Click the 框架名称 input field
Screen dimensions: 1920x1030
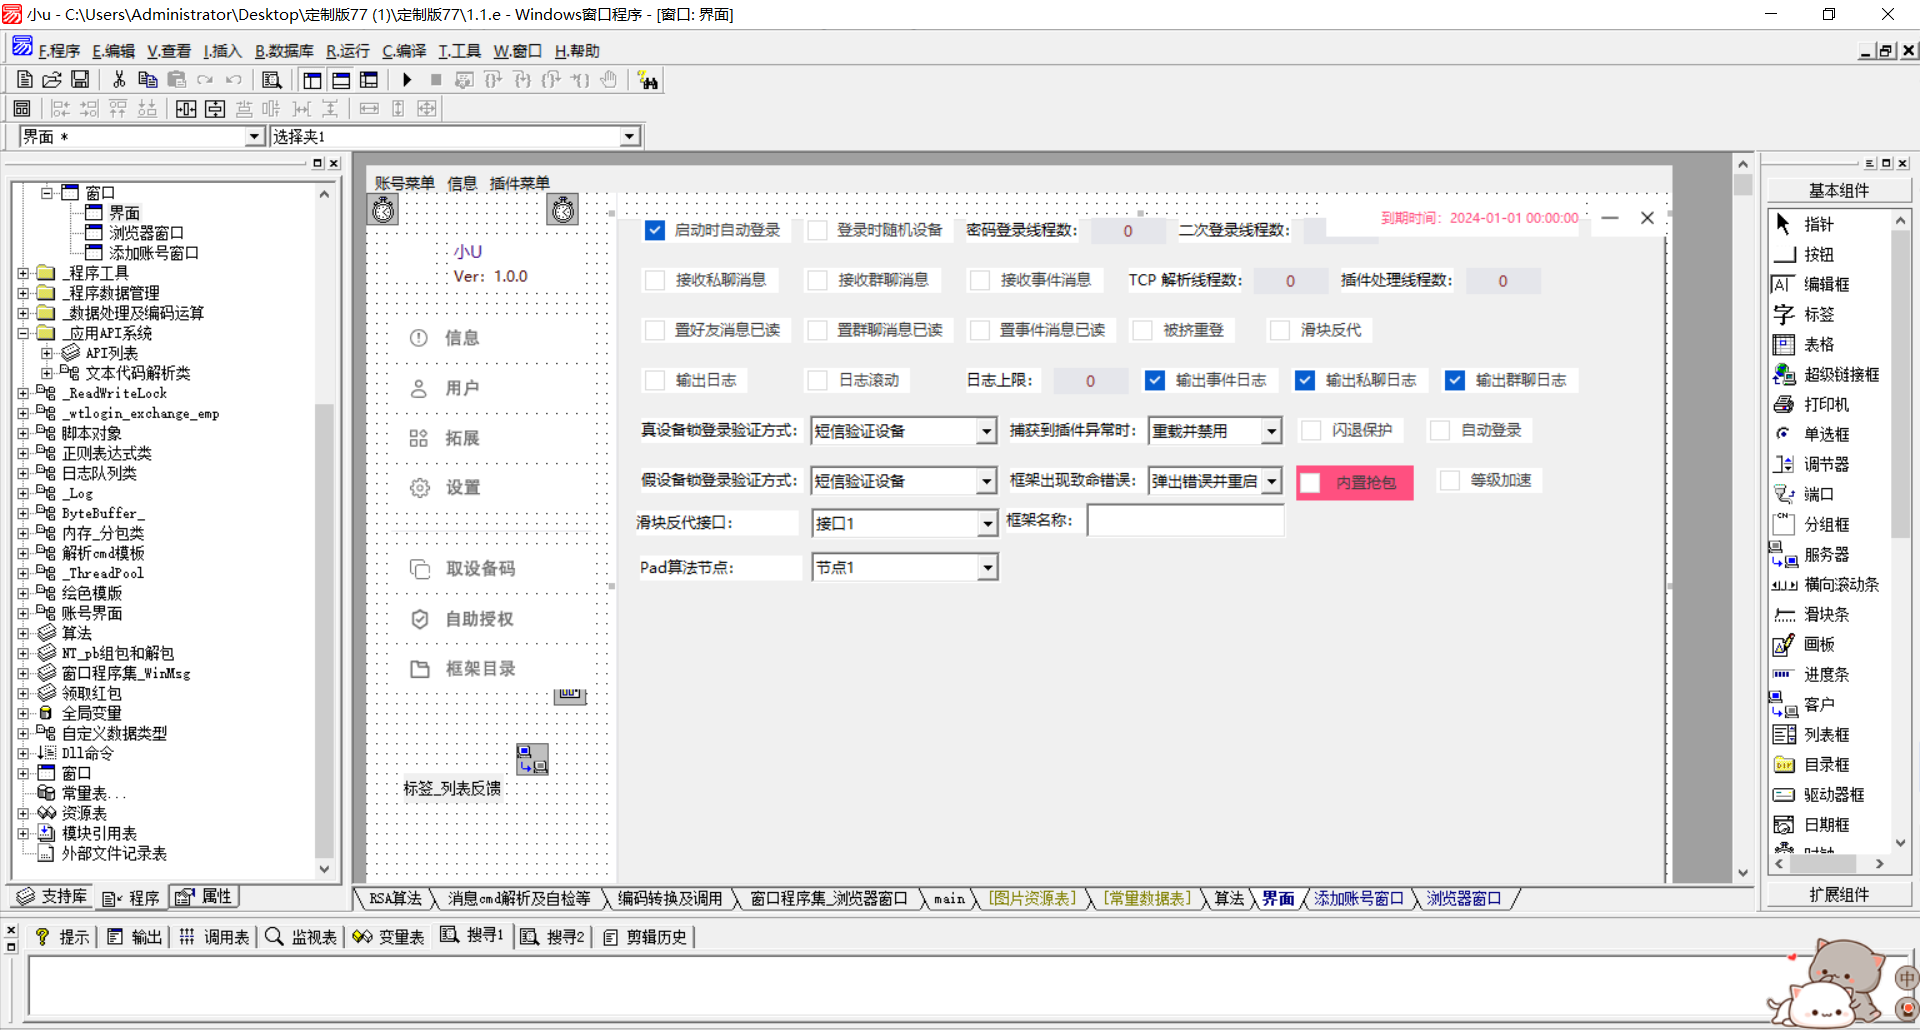pyautogui.click(x=1185, y=521)
